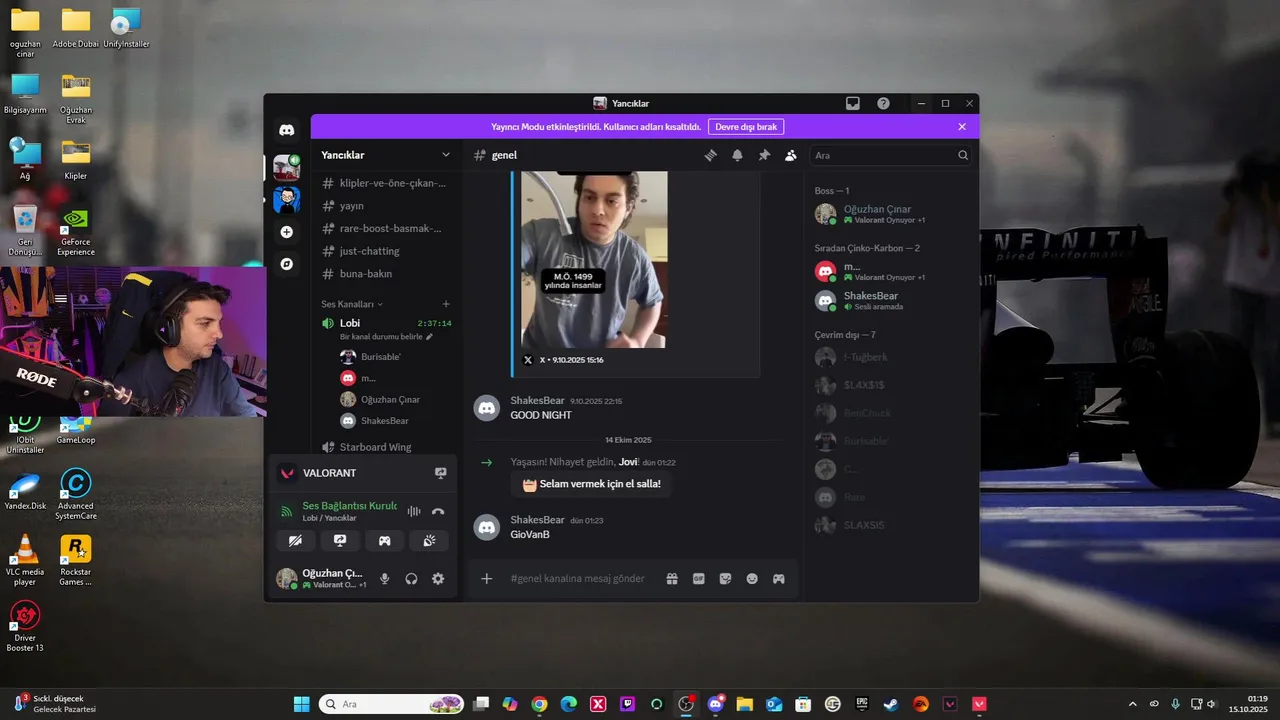
Task: Open soundboard icon in voice panel
Action: [429, 540]
